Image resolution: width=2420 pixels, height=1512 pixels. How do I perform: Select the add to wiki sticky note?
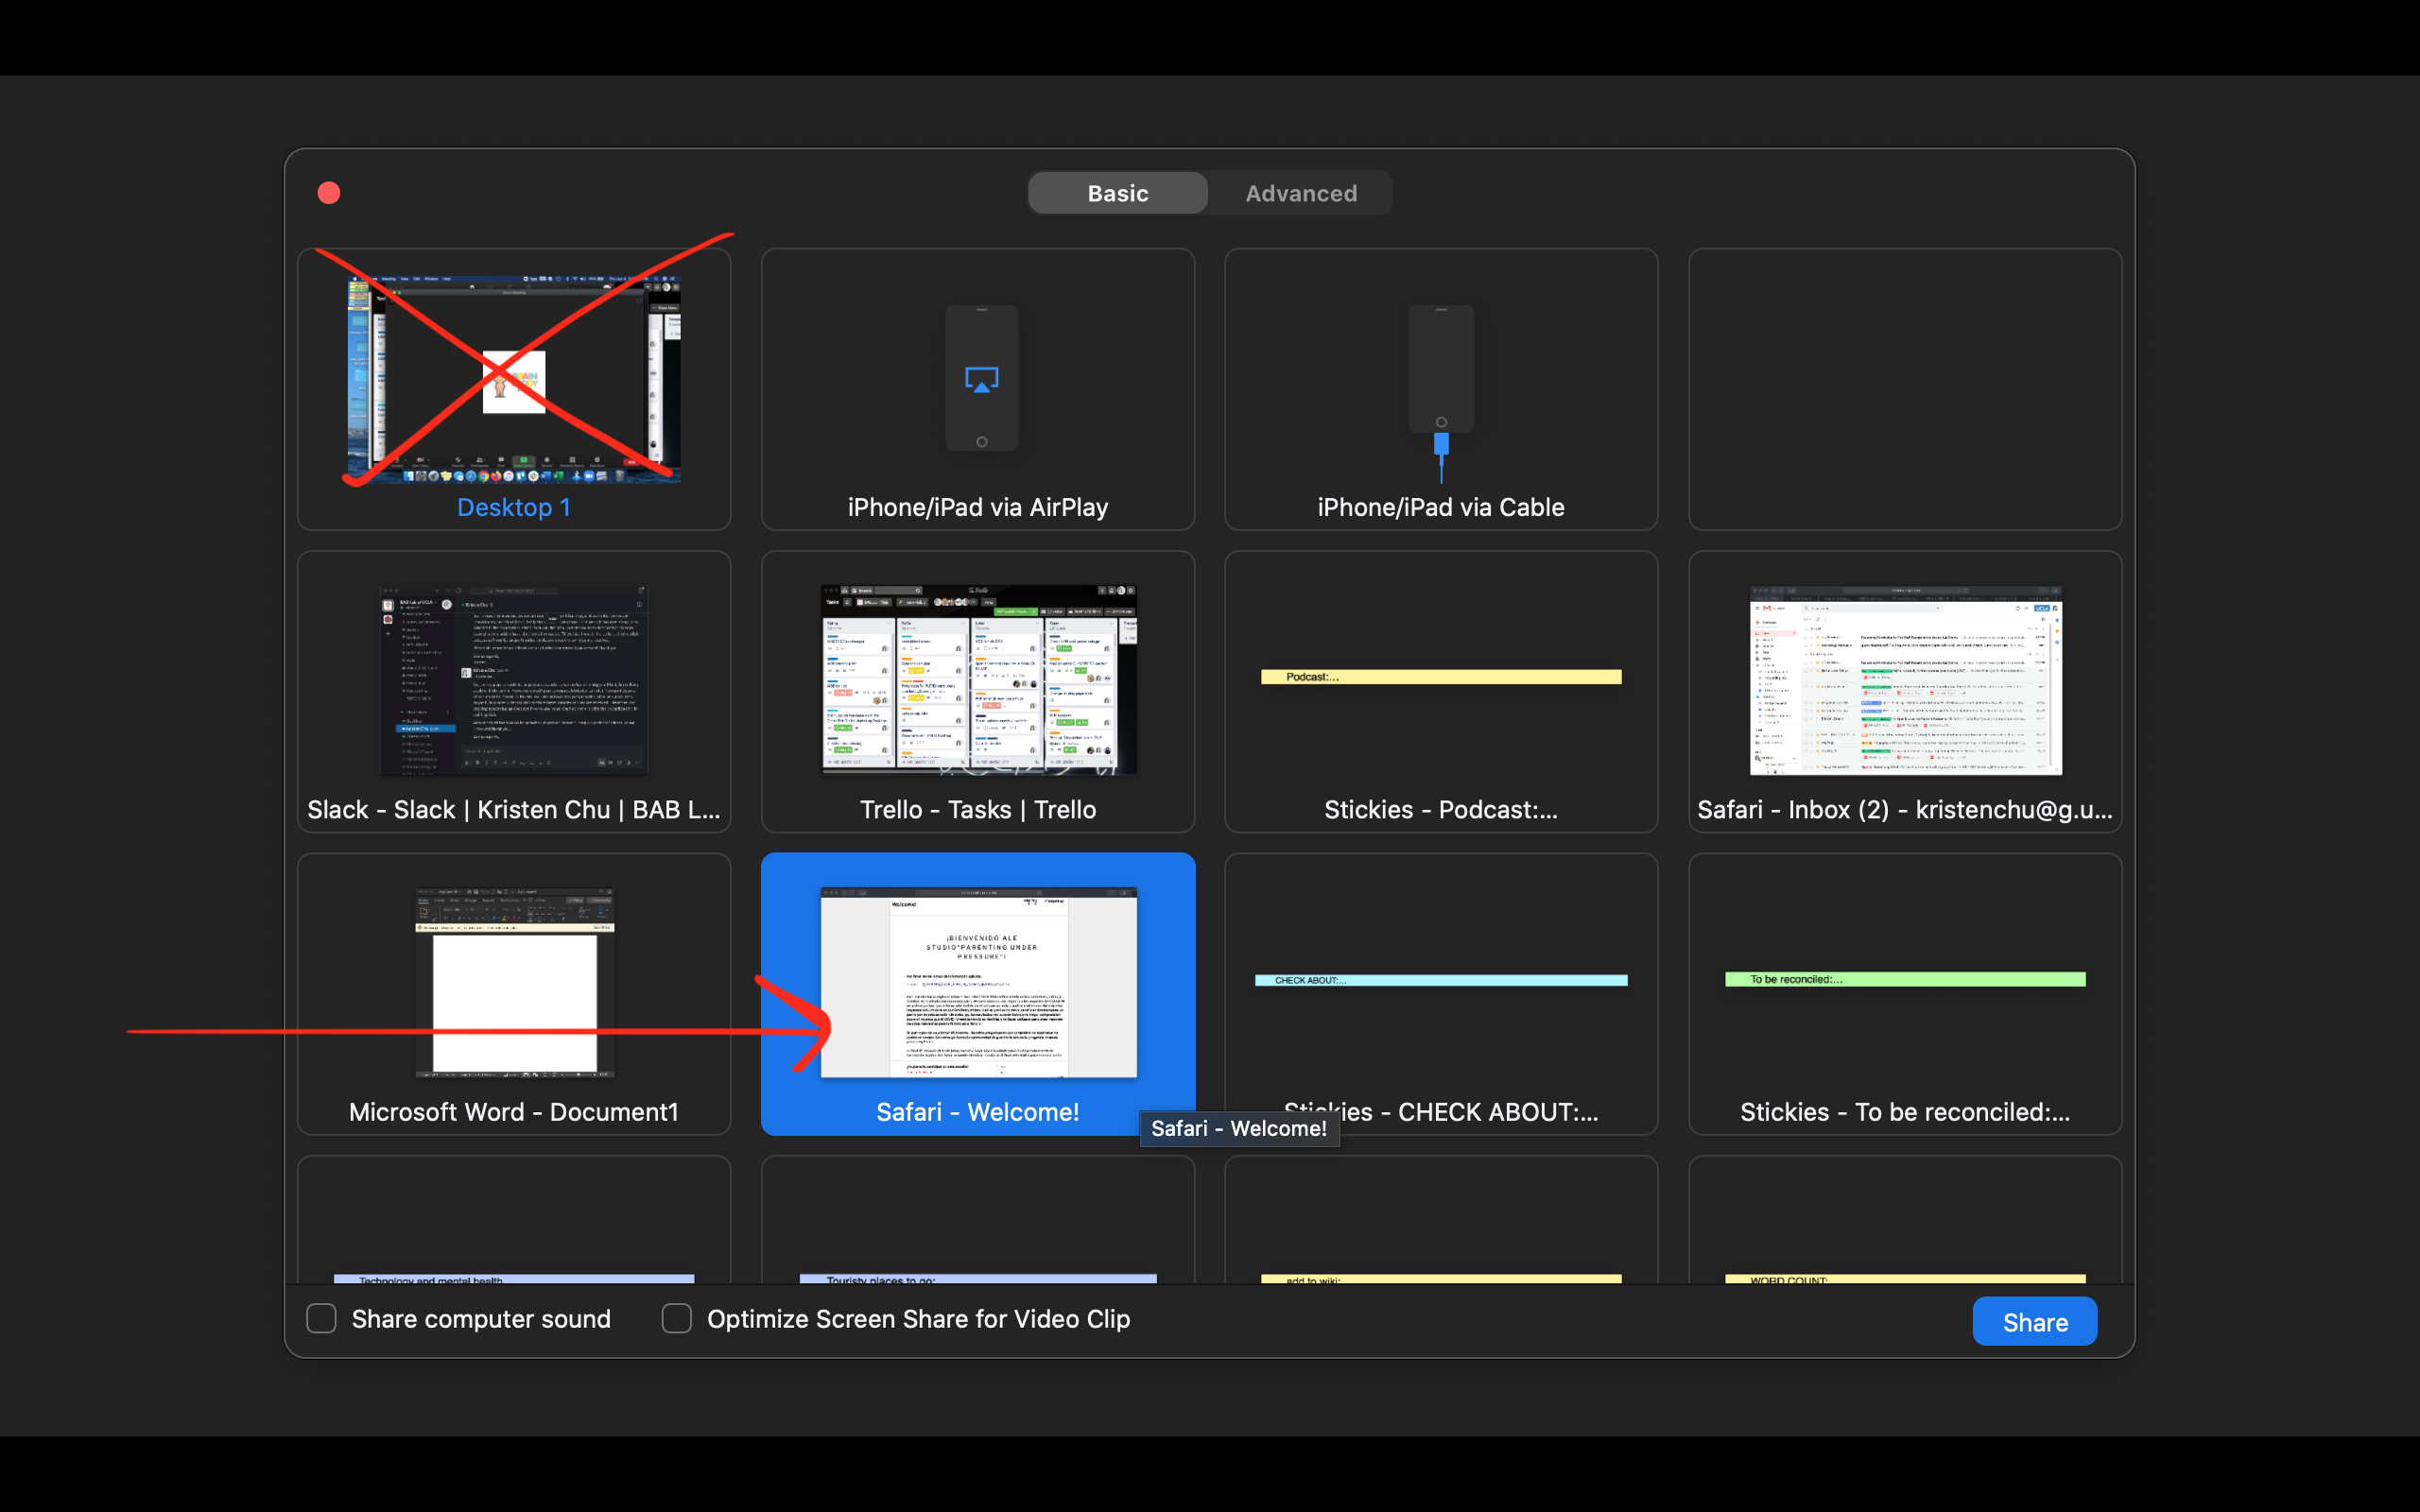pyautogui.click(x=1441, y=1221)
